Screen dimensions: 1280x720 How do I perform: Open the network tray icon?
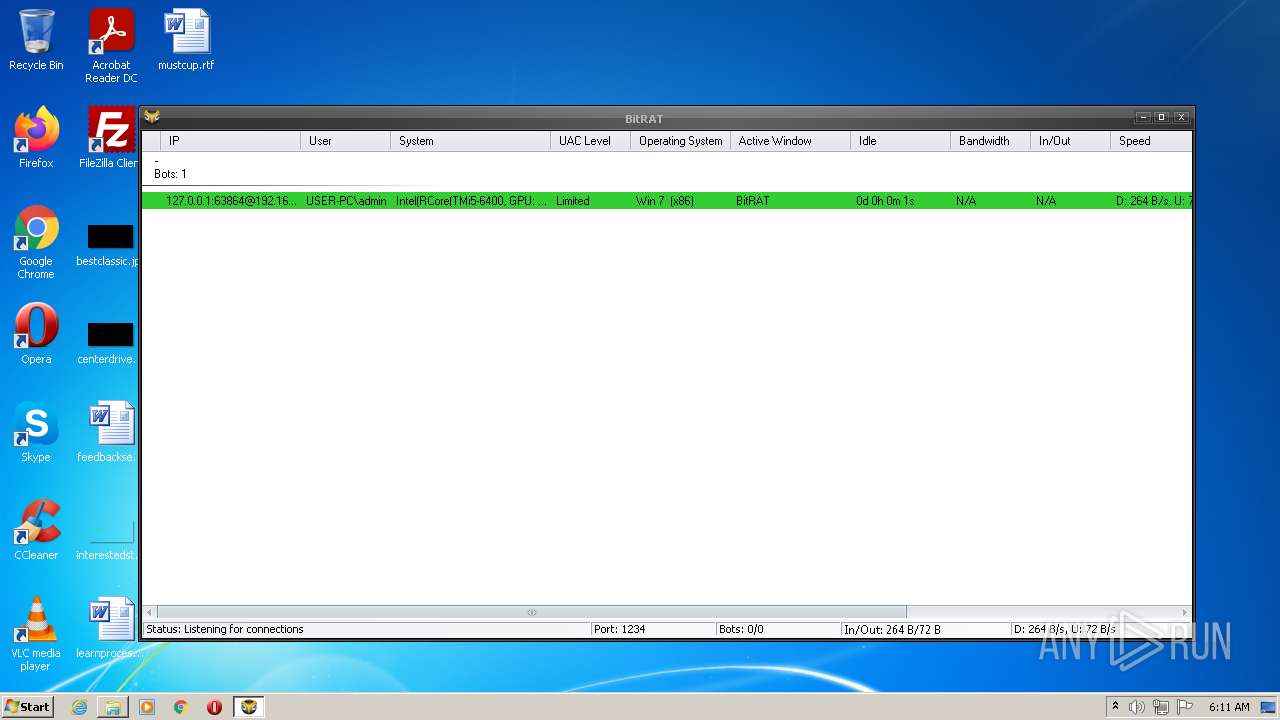coord(1161,707)
